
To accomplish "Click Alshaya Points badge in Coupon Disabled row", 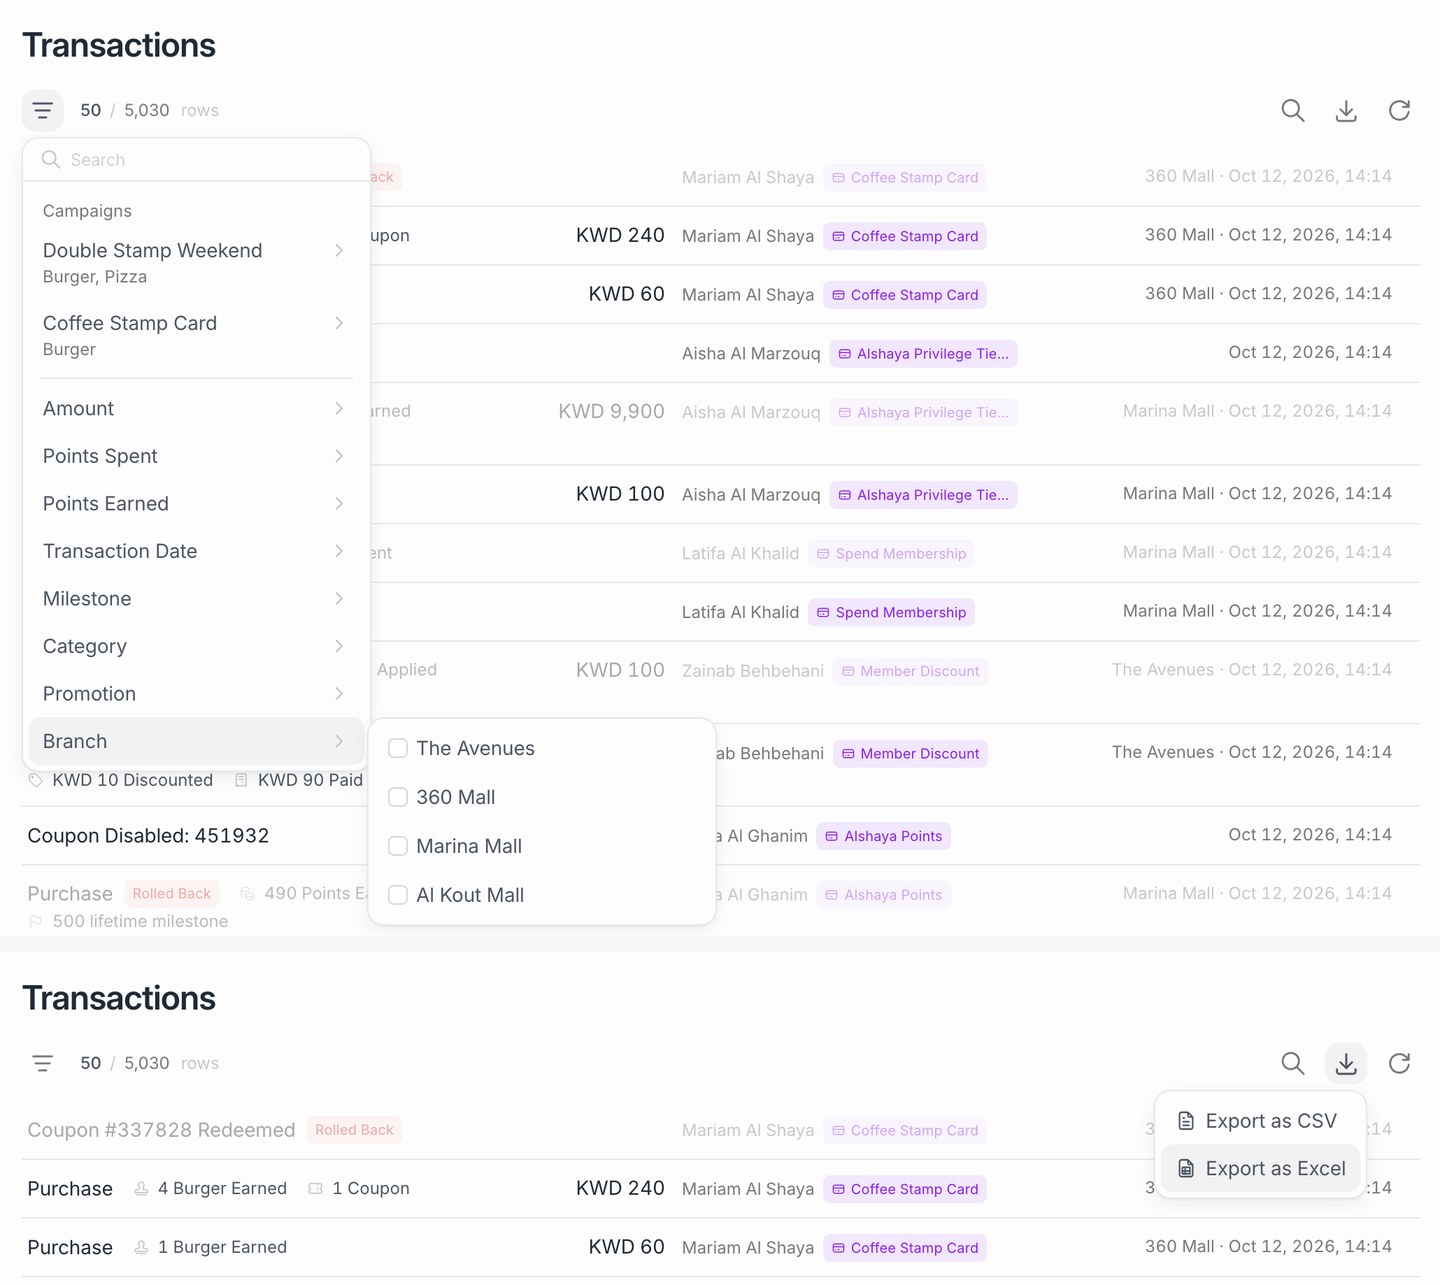I will [883, 836].
